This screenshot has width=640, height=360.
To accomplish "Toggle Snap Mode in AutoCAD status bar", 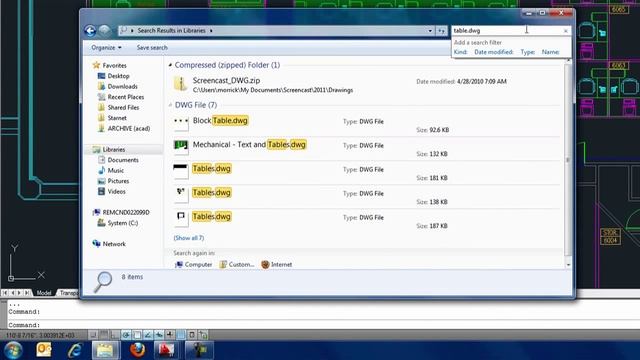I will tap(93, 335).
